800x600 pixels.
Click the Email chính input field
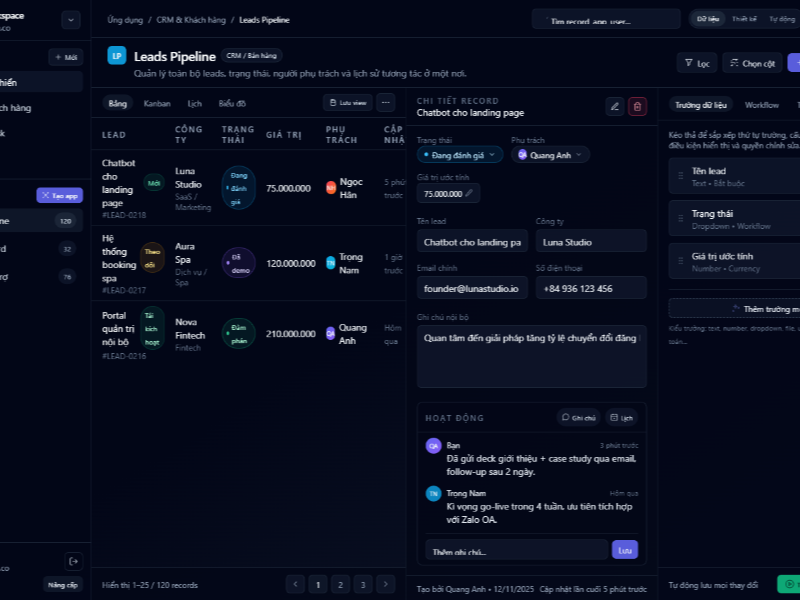pyautogui.click(x=471, y=289)
